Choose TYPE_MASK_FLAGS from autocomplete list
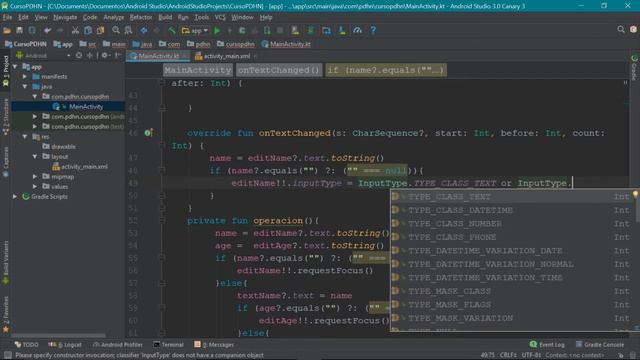This screenshot has height=360, width=640. pyautogui.click(x=513, y=304)
